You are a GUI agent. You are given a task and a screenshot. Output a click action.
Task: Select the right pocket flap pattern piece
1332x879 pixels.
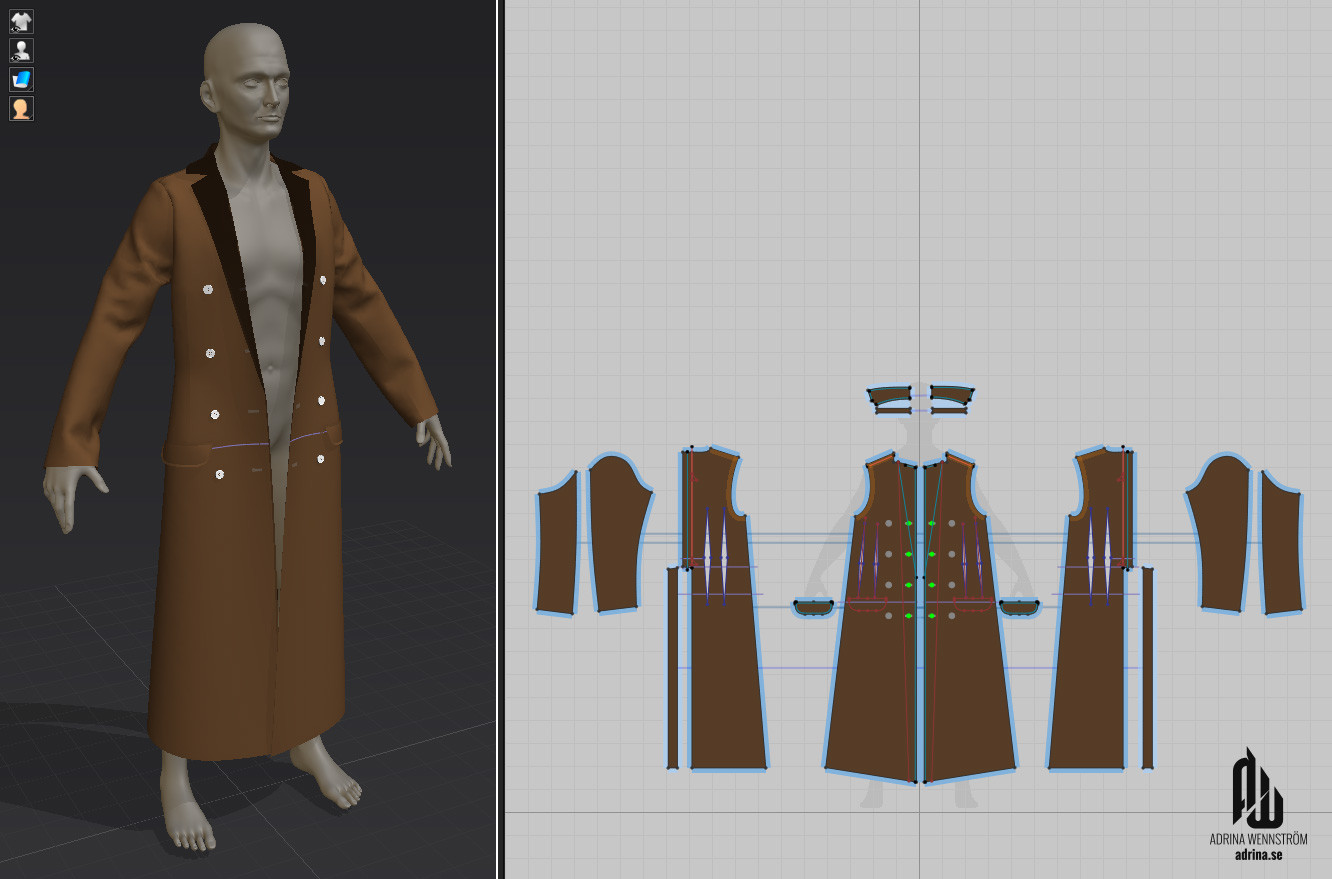pos(1020,607)
